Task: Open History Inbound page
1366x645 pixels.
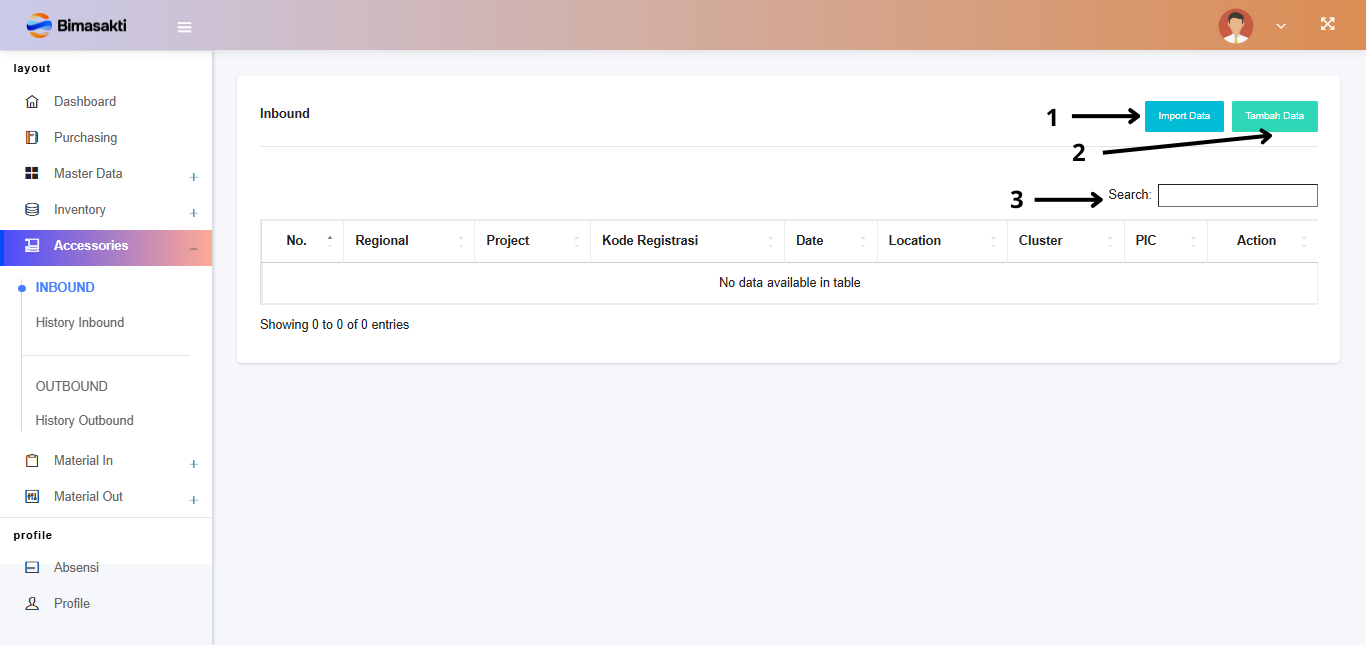Action: (80, 323)
